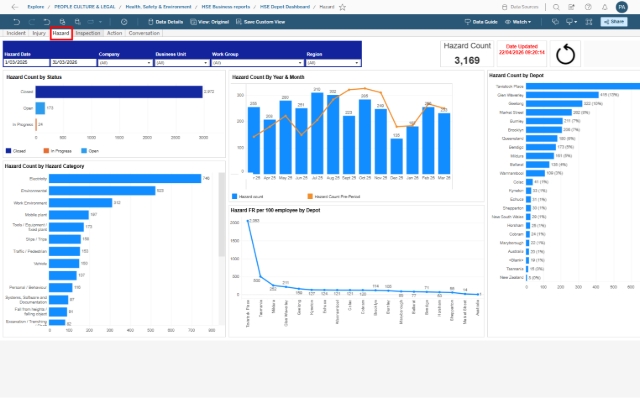Select the Electricity bar in Hazard Category chart
The width and height of the screenshot is (640, 398).
tap(125, 178)
